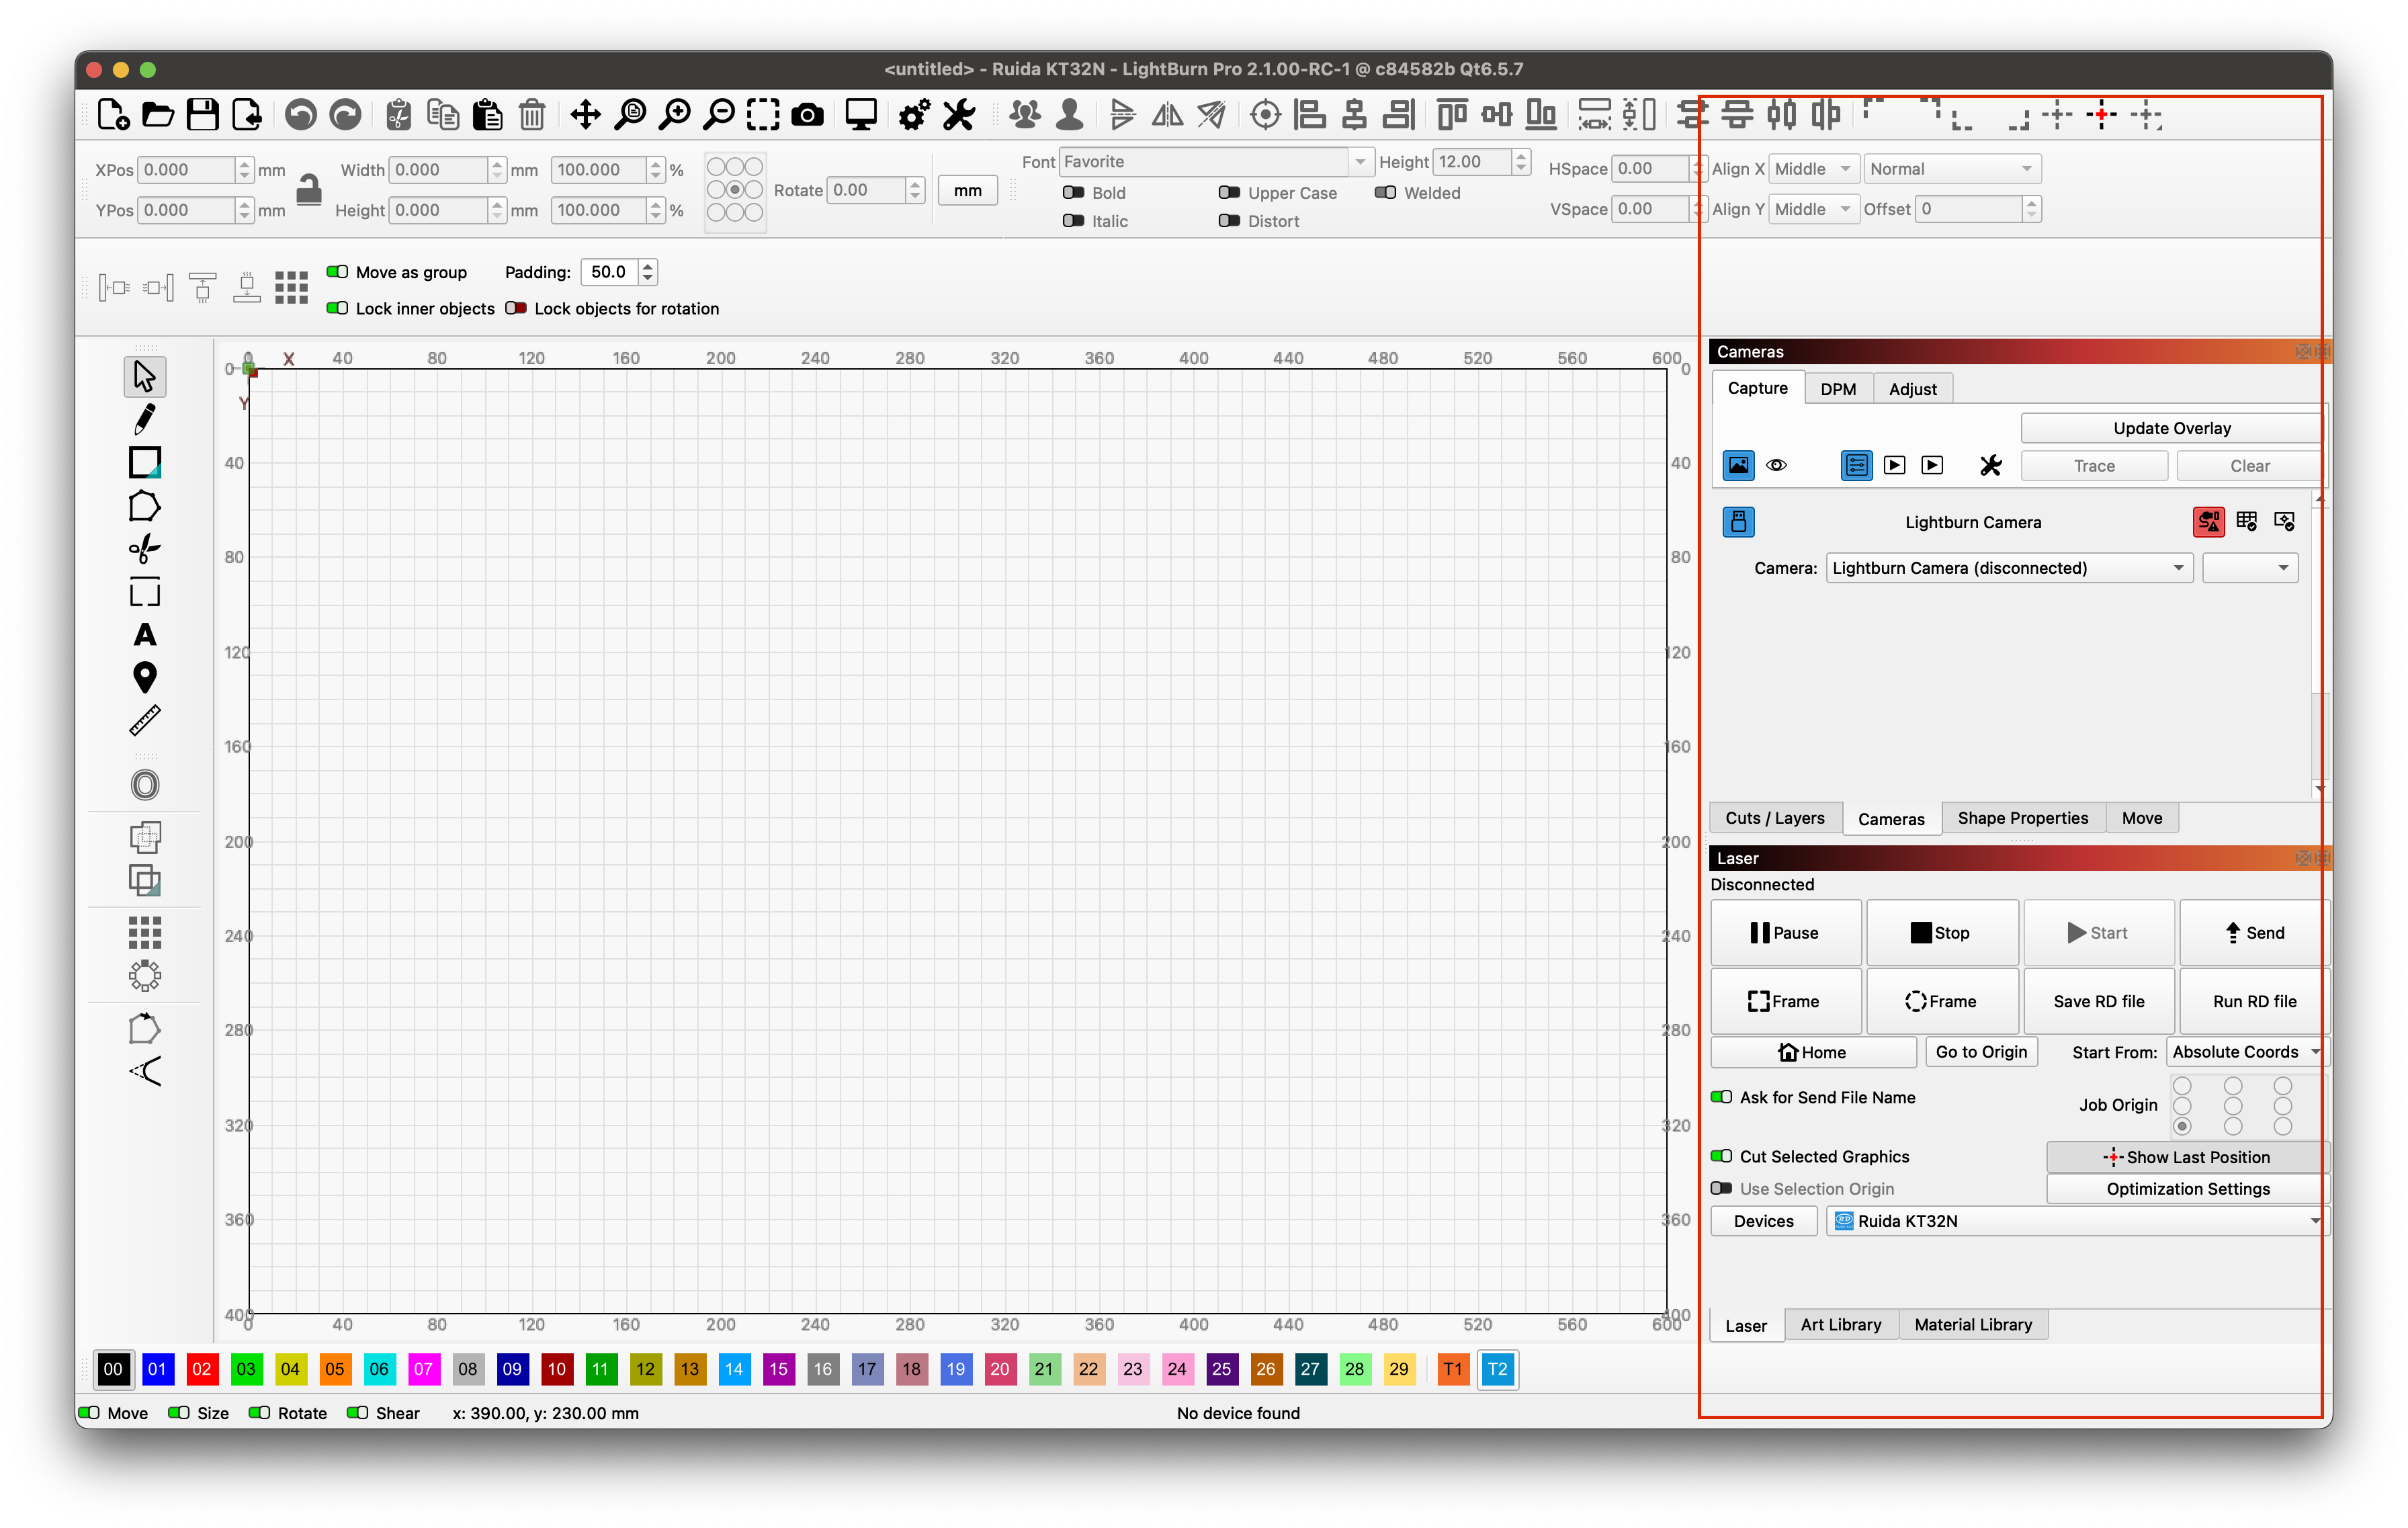Screen dimensions: 2408x1528
Task: Open the Align Y dropdown
Action: coord(1813,209)
